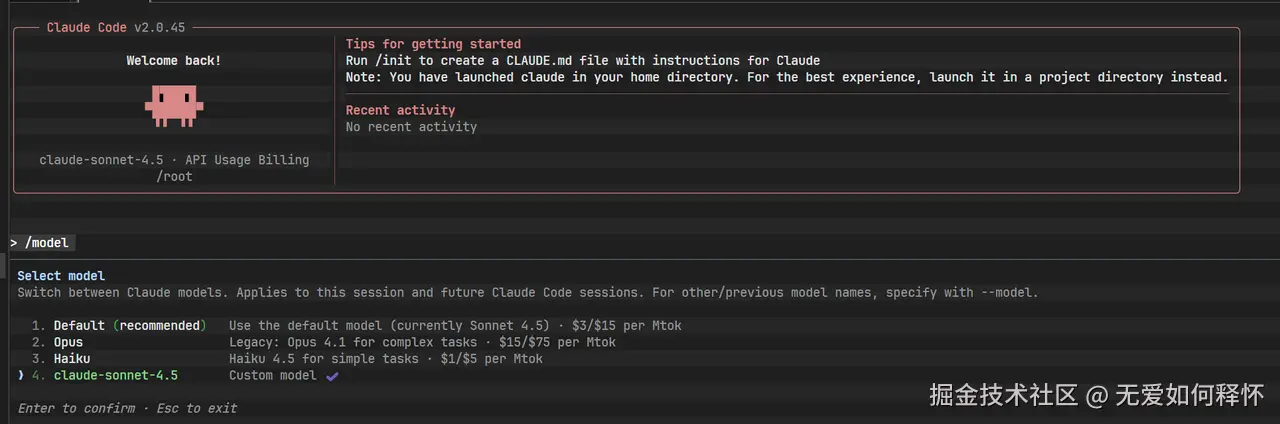This screenshot has width=1280, height=424.
Task: Click the selection arrow before option 4
Action: tap(21, 375)
